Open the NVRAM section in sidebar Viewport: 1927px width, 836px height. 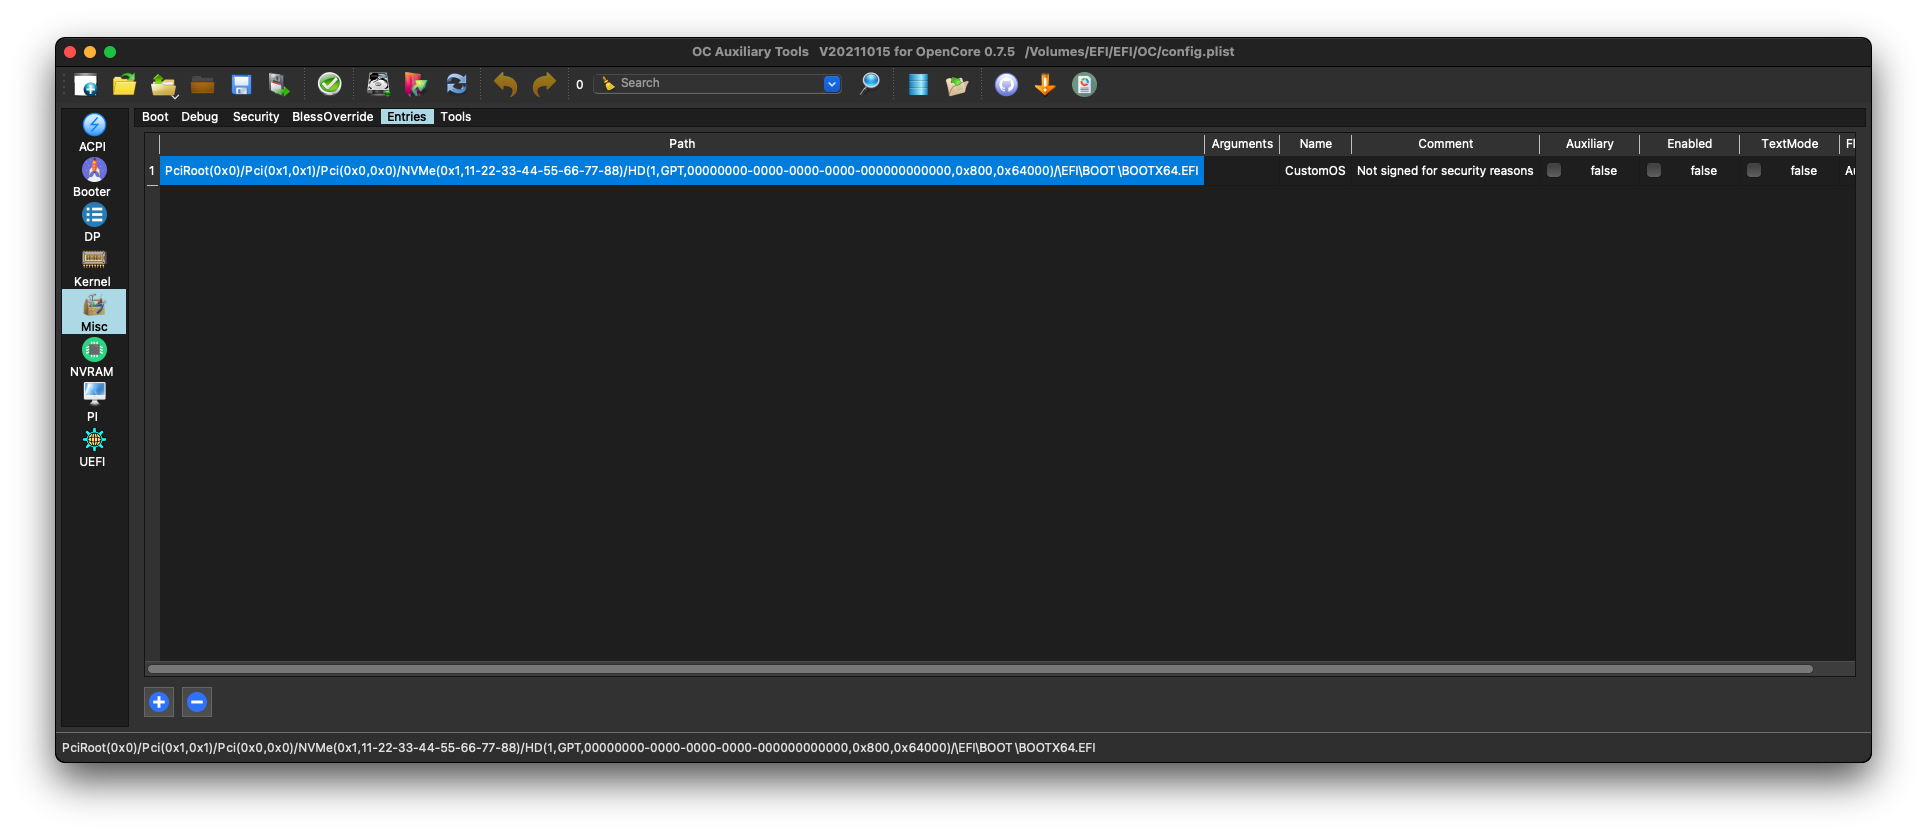[x=93, y=357]
